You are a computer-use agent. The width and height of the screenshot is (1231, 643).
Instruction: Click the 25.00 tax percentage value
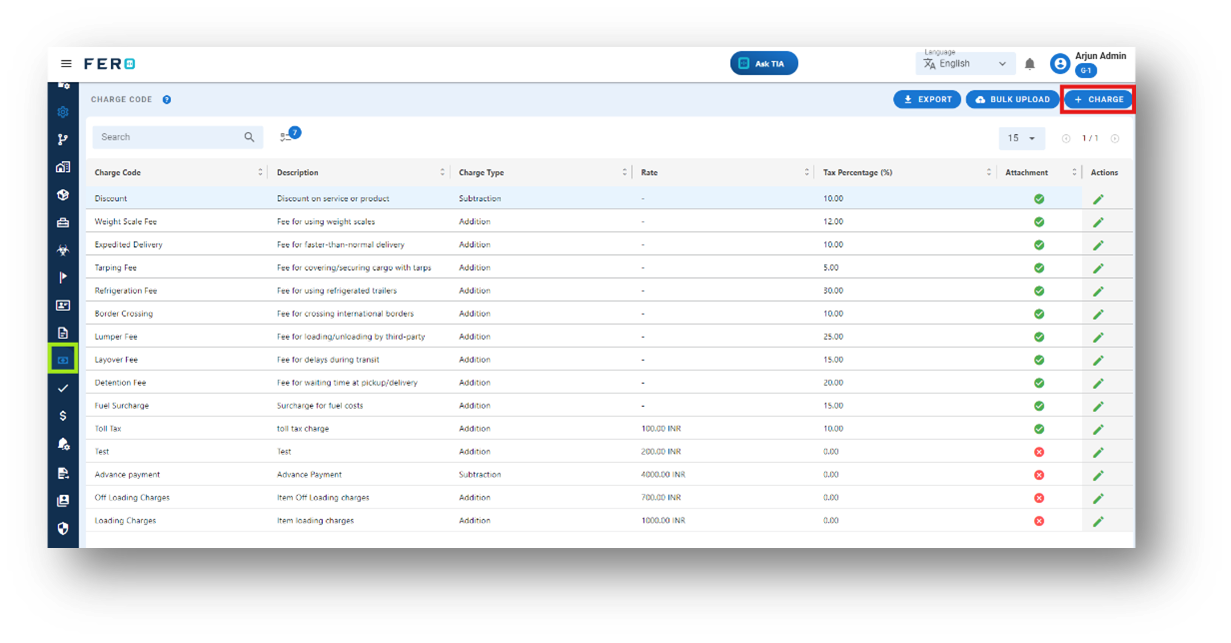pyautogui.click(x=833, y=337)
